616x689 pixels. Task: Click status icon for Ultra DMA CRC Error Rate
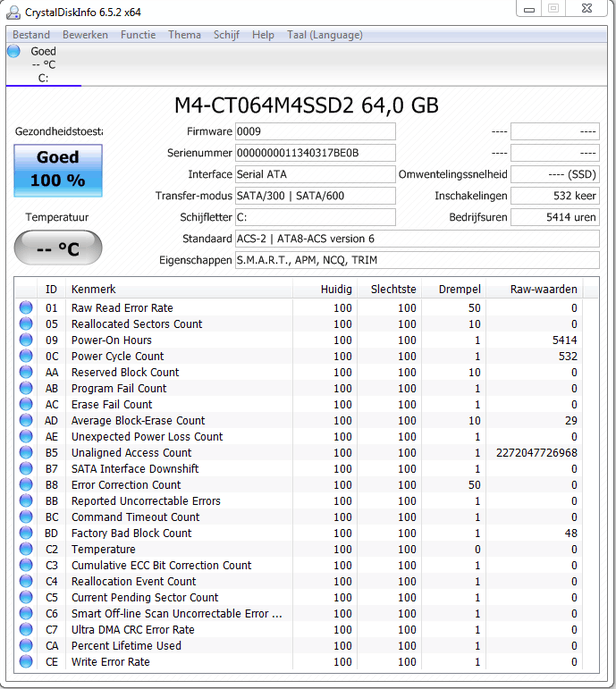[26, 630]
